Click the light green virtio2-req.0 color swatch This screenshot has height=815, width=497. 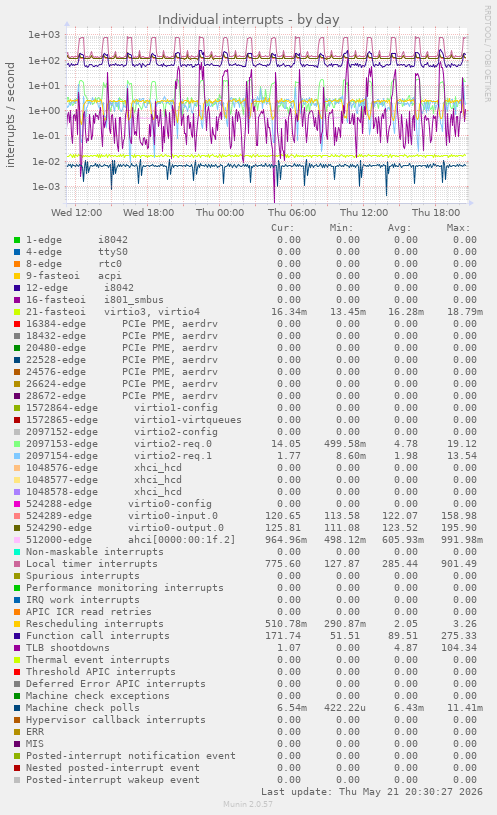(17, 444)
